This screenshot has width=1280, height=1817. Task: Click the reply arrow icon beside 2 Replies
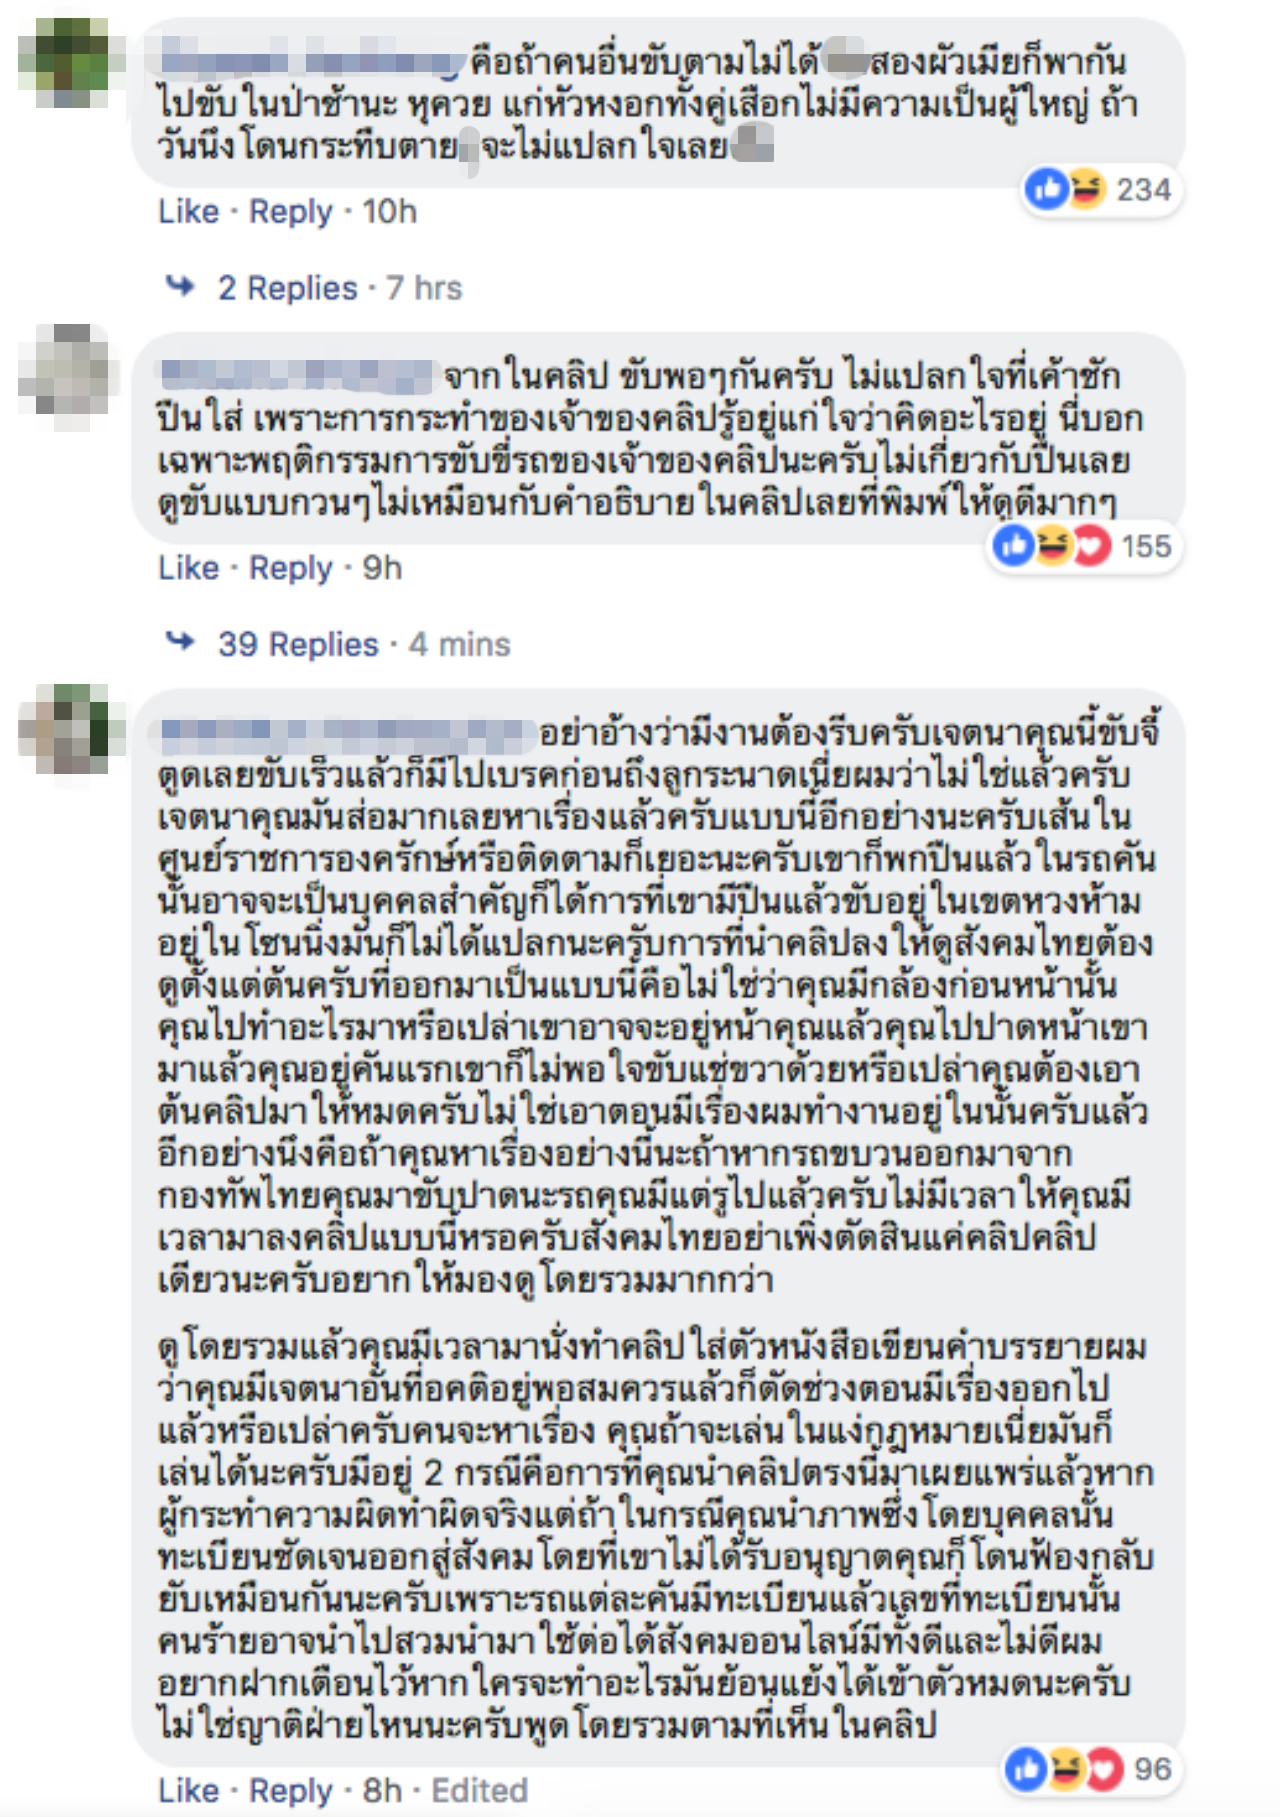point(181,287)
